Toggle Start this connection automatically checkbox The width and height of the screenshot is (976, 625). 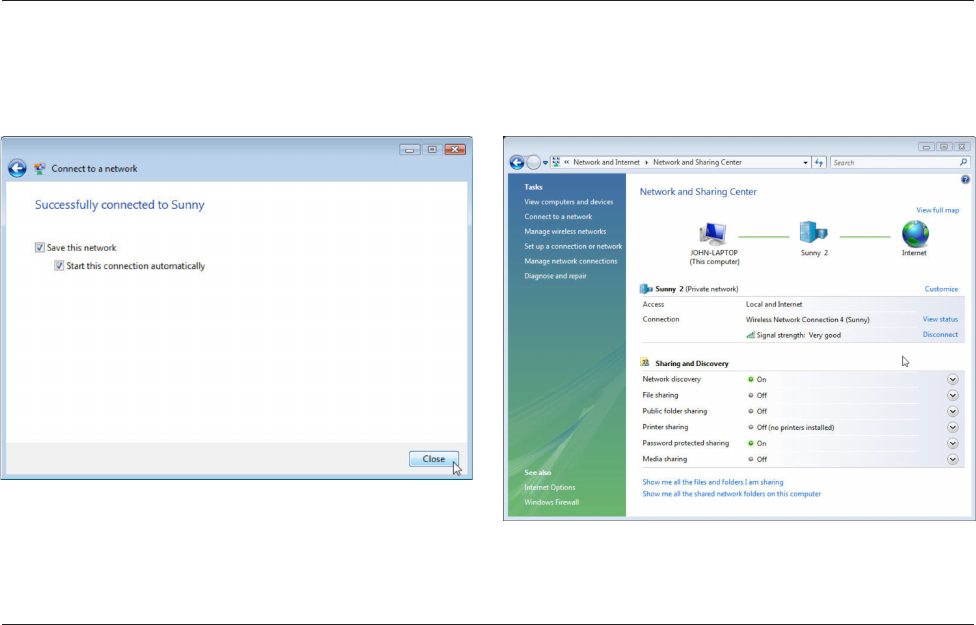pyautogui.click(x=59, y=266)
